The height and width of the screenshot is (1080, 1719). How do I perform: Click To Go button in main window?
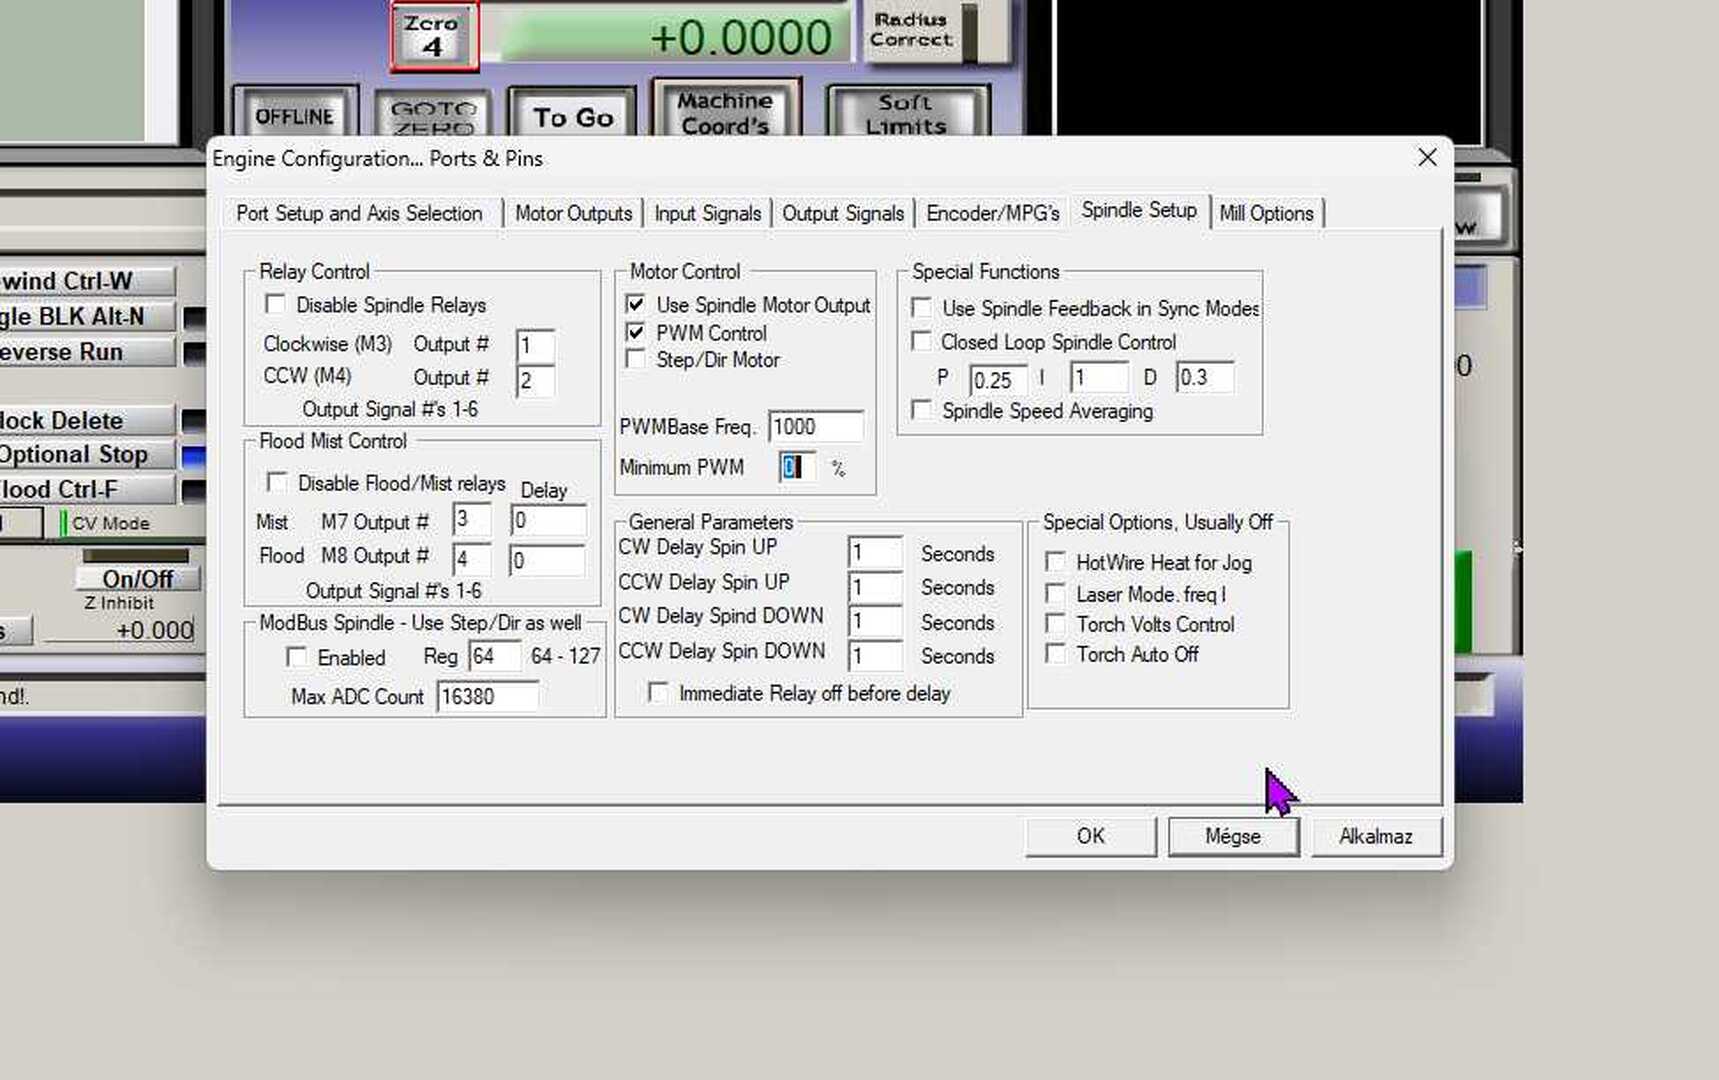573,113
